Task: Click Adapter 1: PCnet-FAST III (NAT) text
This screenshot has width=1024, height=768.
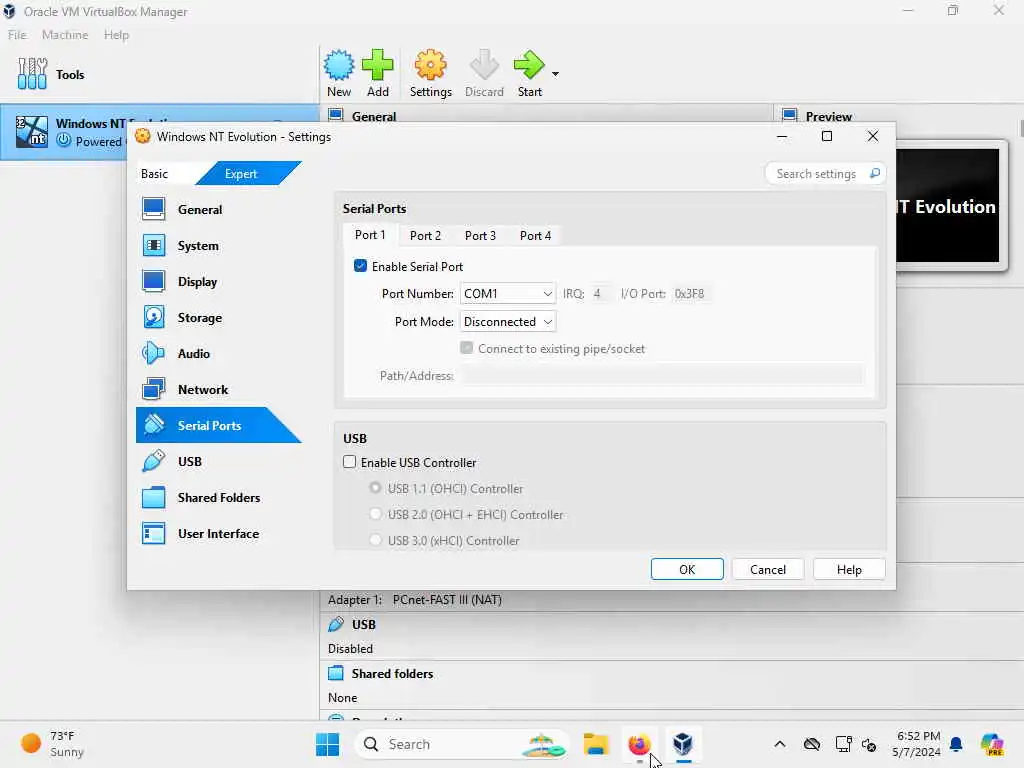Action: (x=415, y=600)
